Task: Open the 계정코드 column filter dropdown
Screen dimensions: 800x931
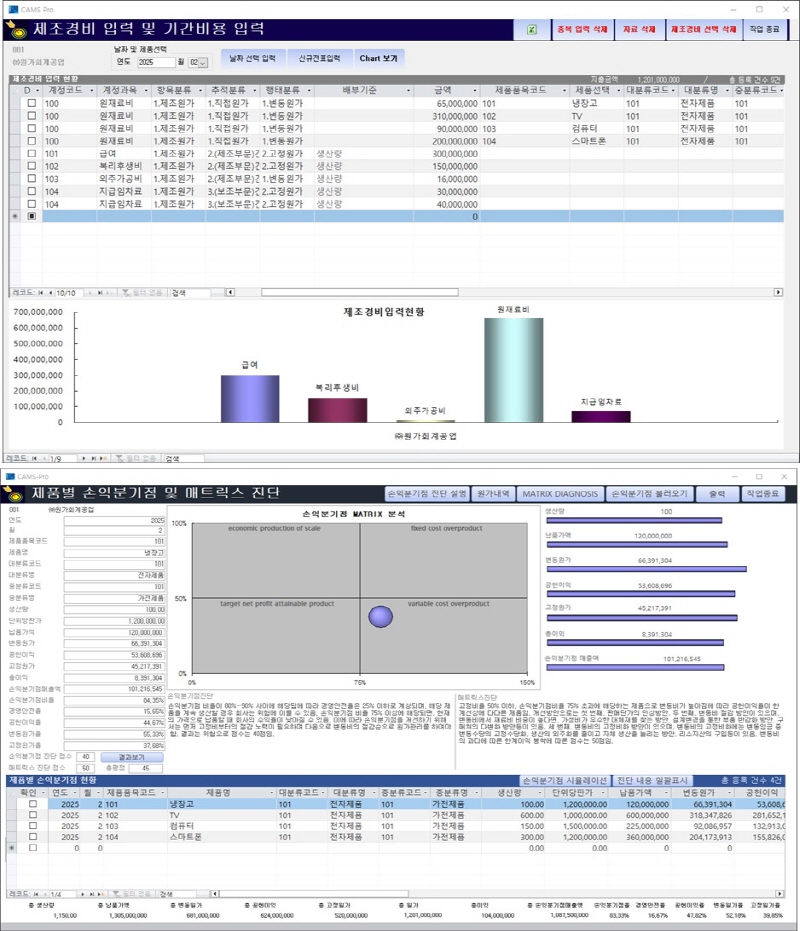Action: pos(92,90)
